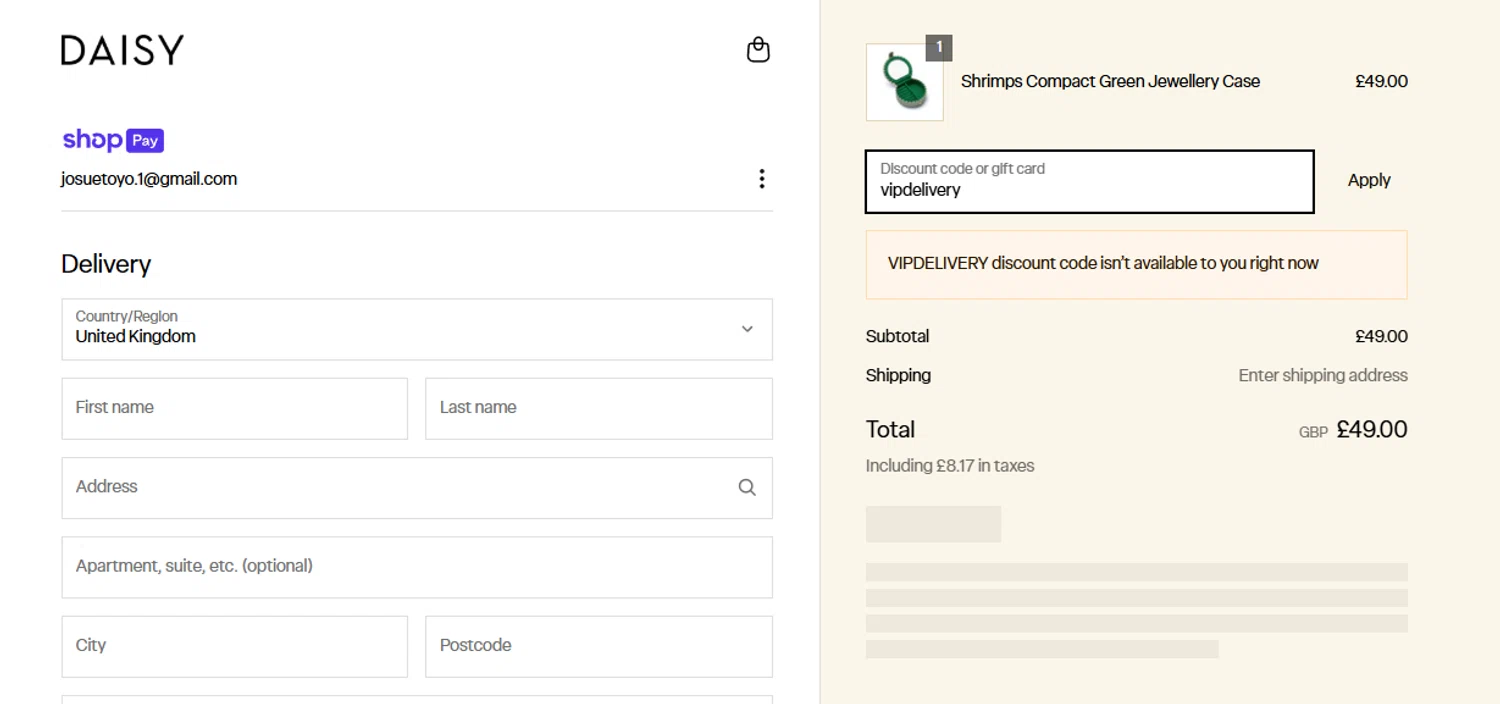Screen dimensions: 1500x704
Task: Expand the Country/Region dropdown
Action: click(417, 329)
